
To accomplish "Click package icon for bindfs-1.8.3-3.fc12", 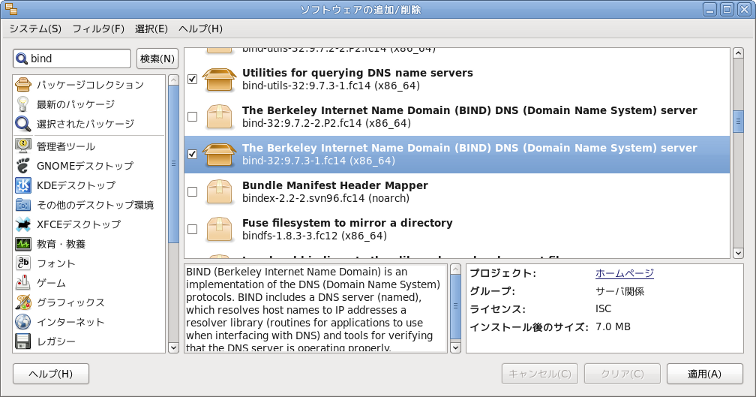I will (219, 230).
